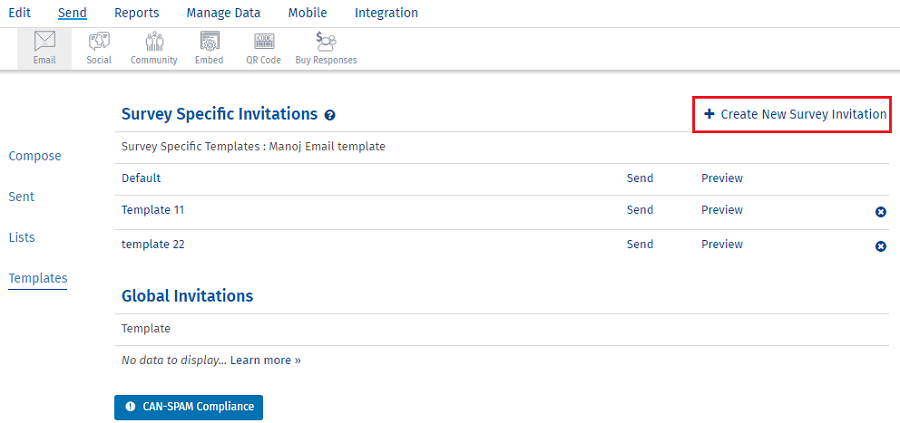Click Create New Survey Invitation
The image size is (900, 423).
coord(795,114)
